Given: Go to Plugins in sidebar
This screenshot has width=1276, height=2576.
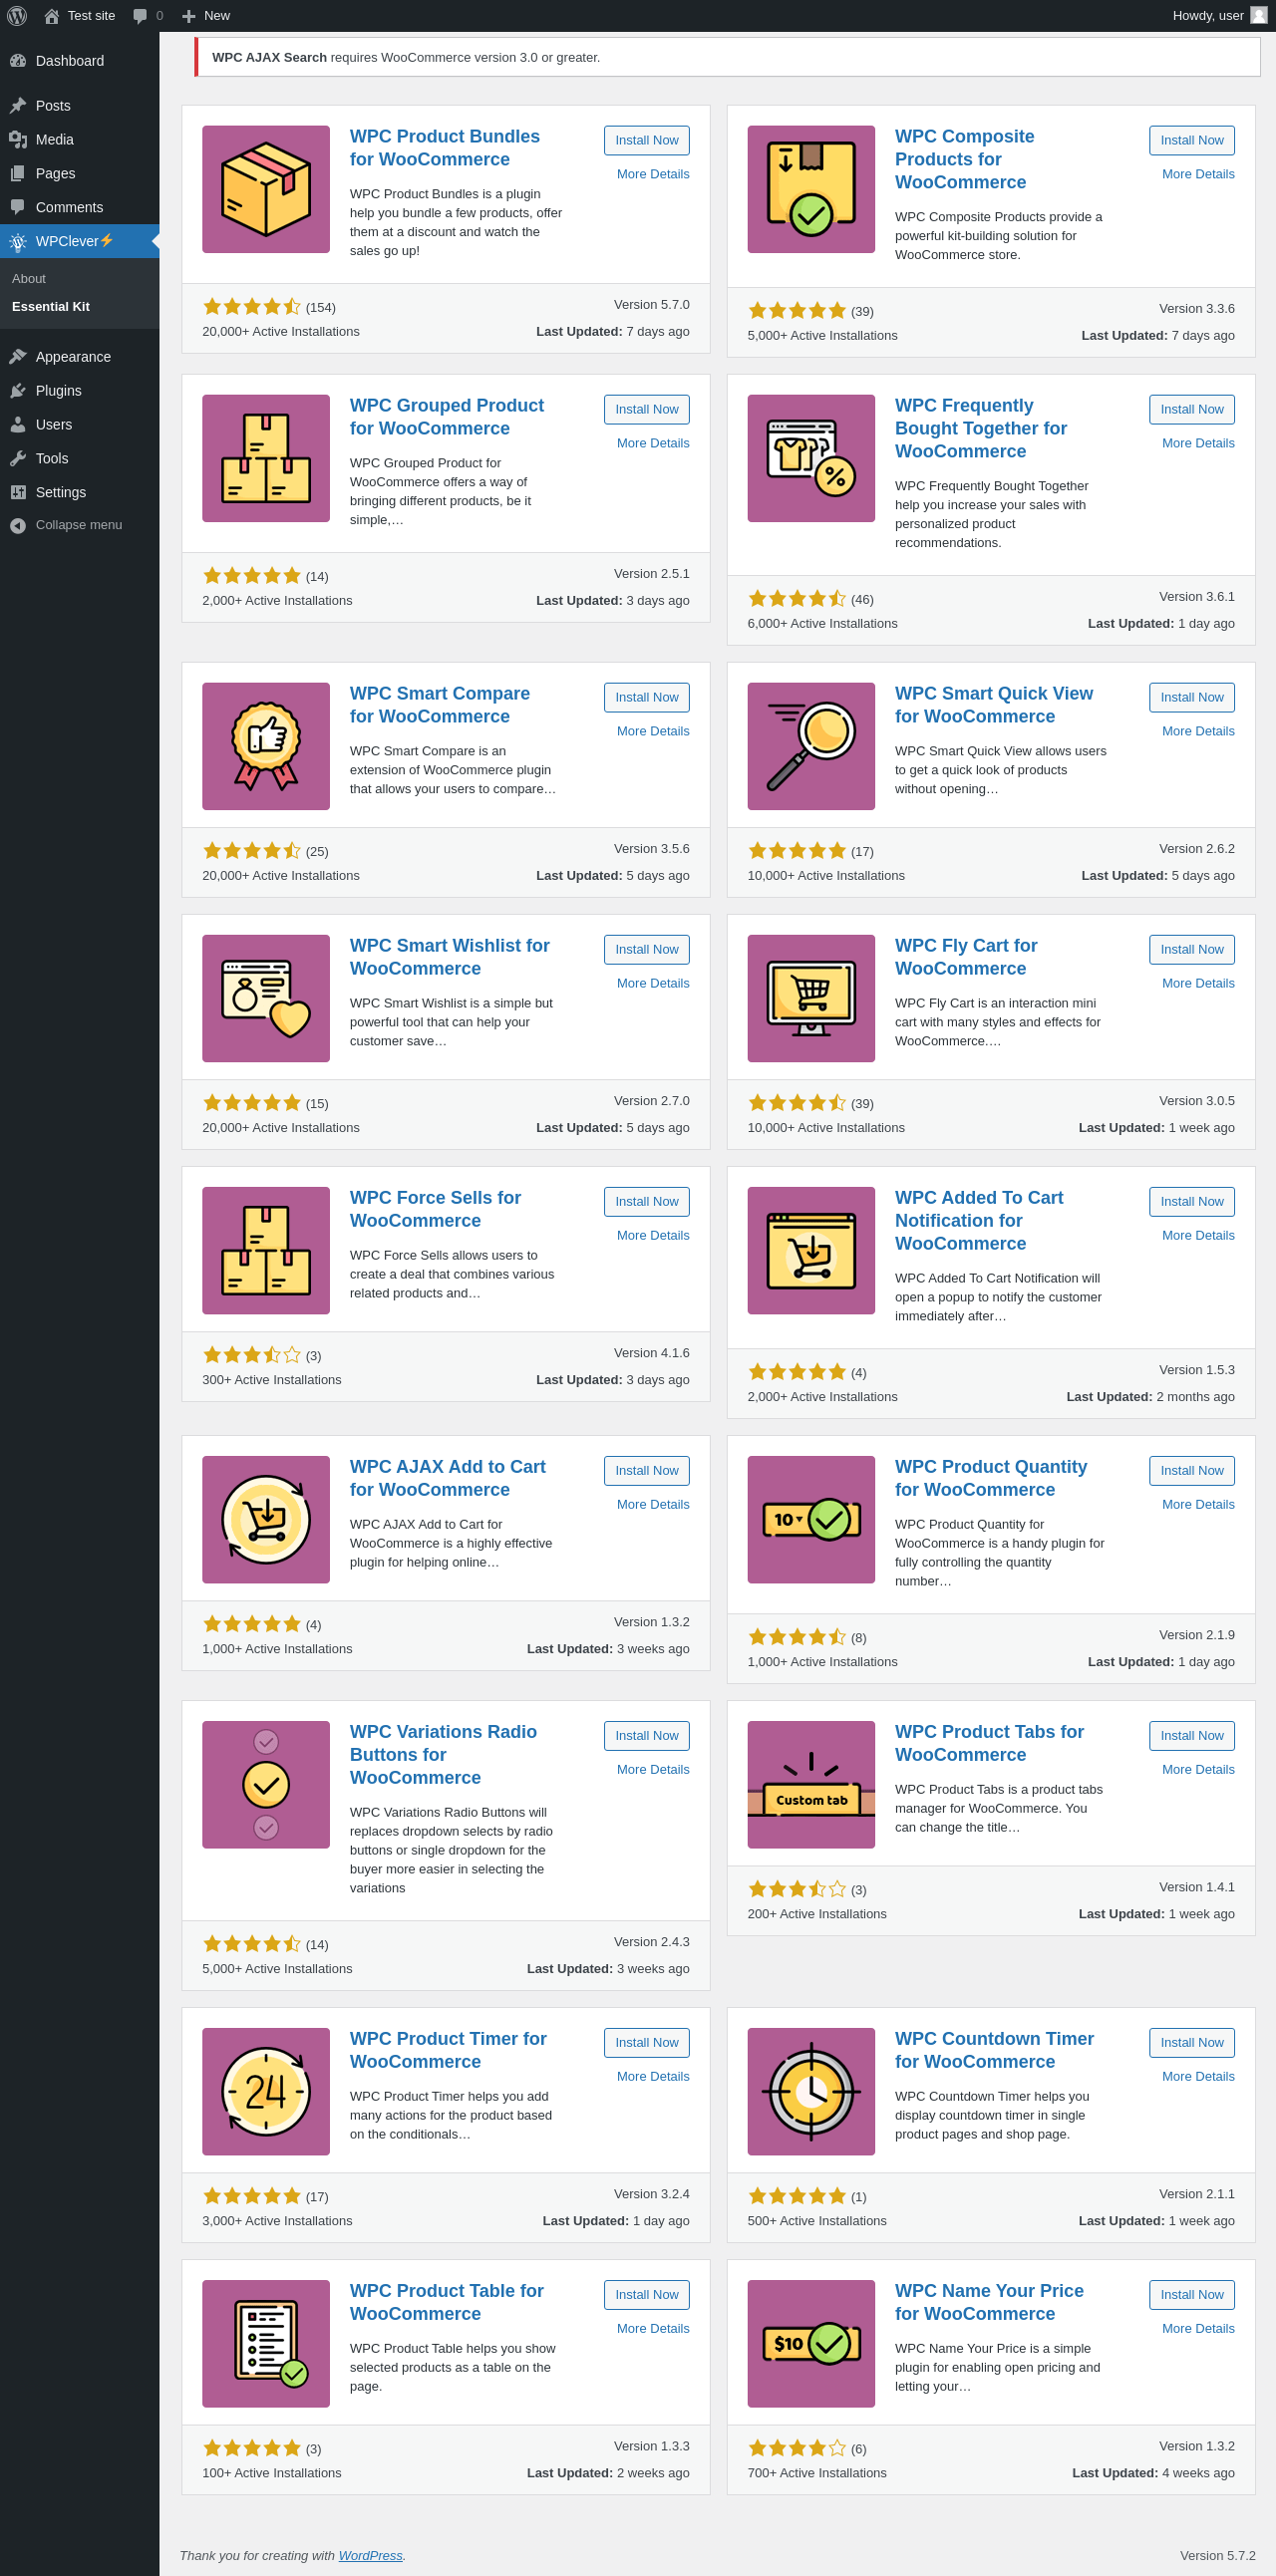Looking at the screenshot, I should point(79,391).
